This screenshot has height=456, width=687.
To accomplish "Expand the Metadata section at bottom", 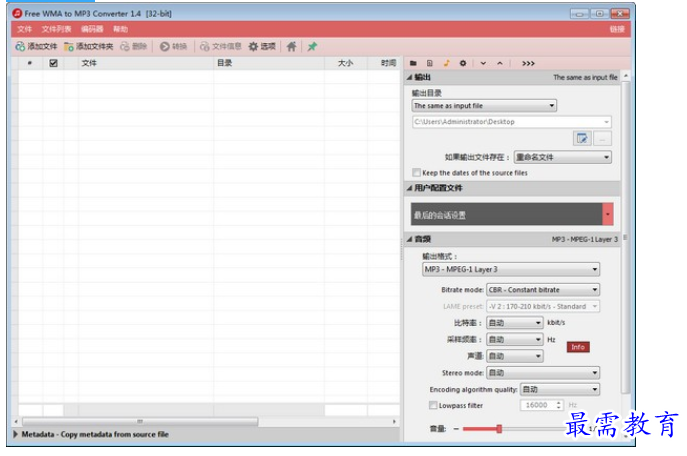I will click(16, 434).
